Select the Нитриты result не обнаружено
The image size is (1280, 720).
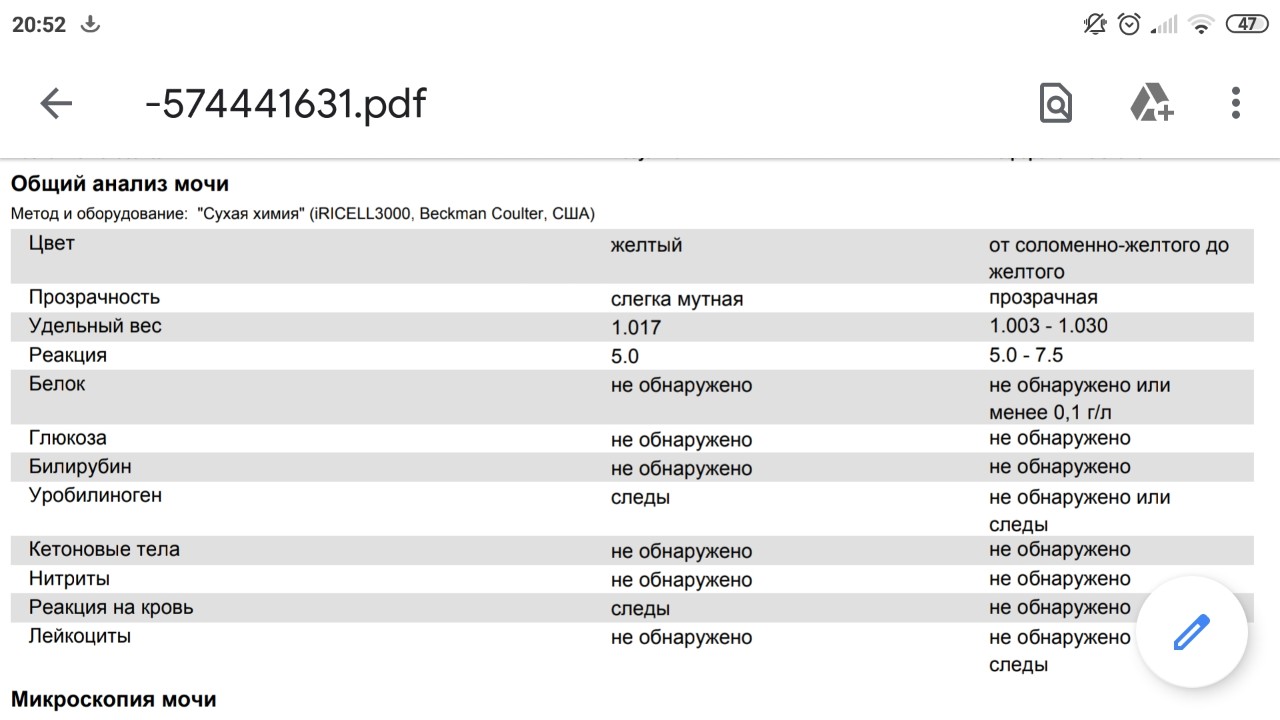pos(681,581)
